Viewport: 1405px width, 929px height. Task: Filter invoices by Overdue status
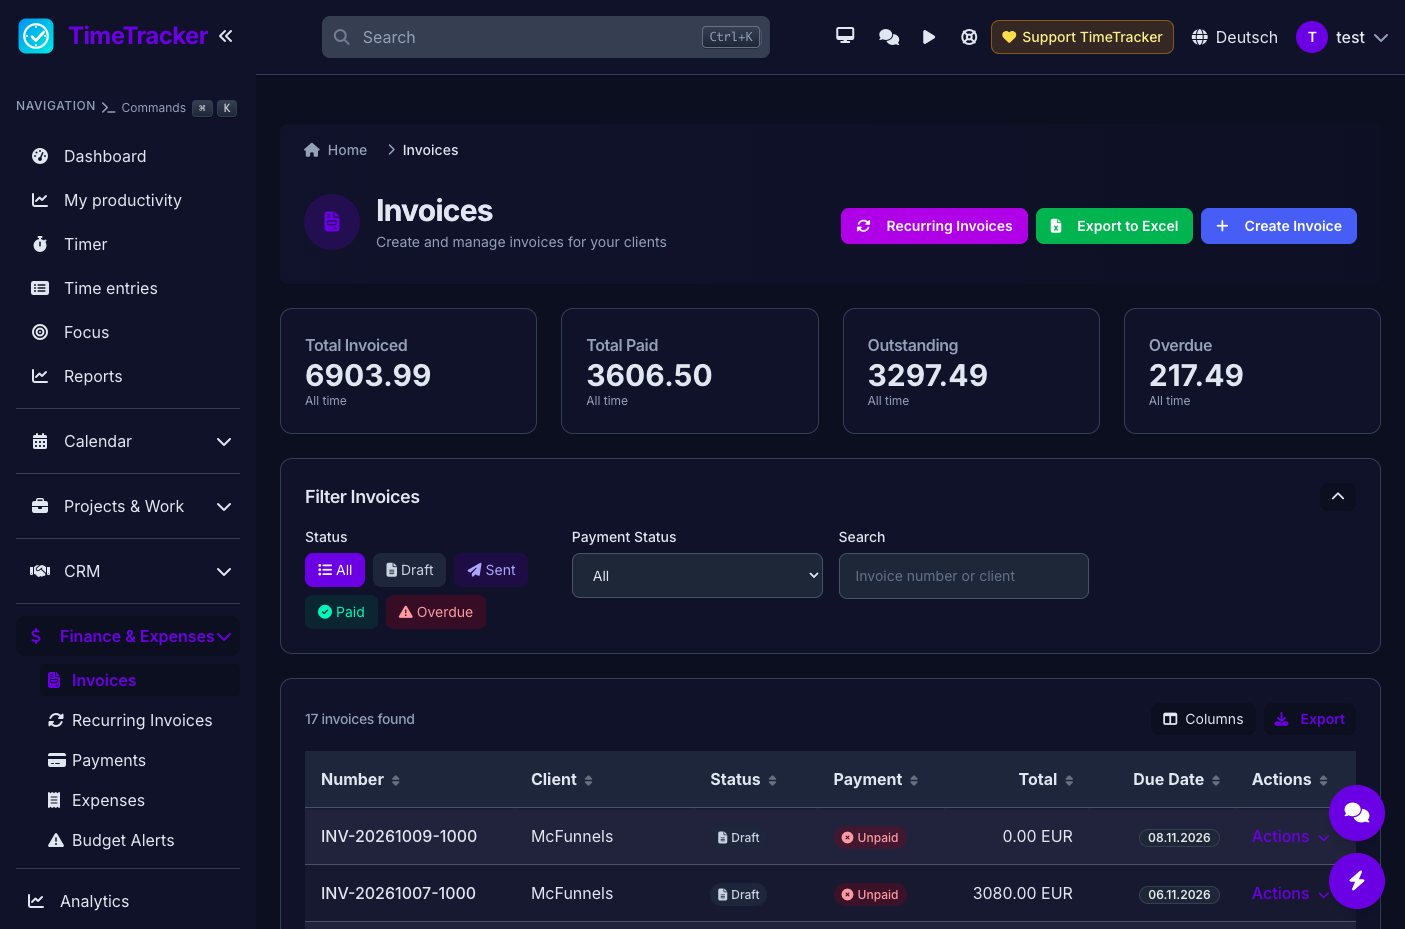tap(436, 612)
